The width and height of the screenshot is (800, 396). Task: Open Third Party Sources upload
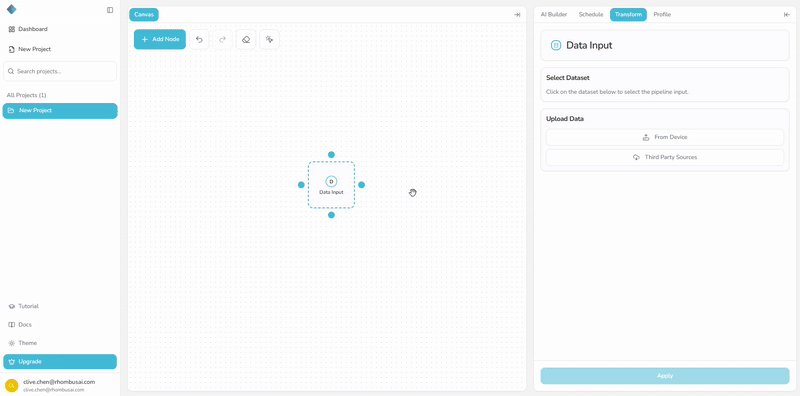tap(665, 157)
